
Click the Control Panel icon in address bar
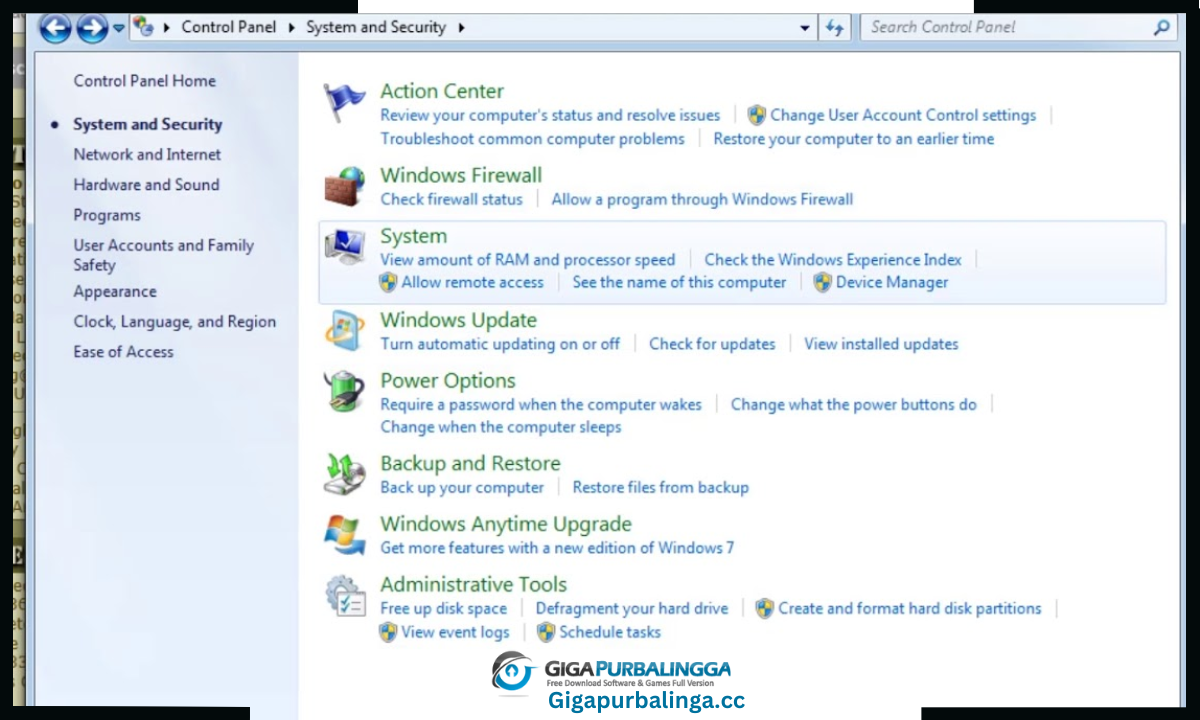pos(143,27)
